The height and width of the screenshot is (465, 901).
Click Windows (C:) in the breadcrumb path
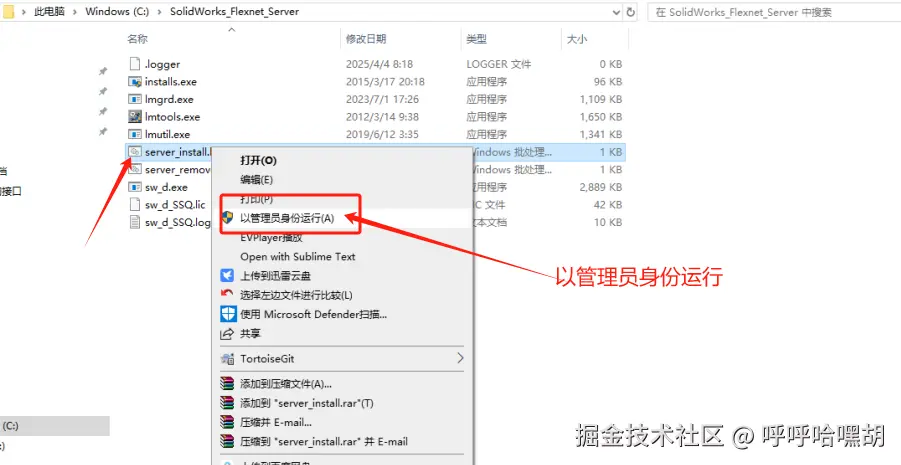point(117,11)
